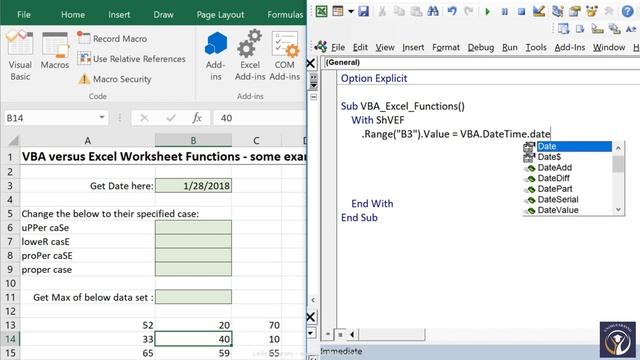640x360 pixels.
Task: Click the Enter checkmark beside formula bar
Action: tap(171, 118)
